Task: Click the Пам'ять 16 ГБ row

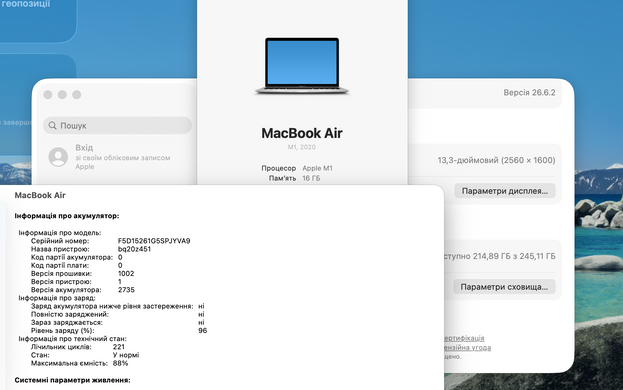Action: click(x=294, y=178)
